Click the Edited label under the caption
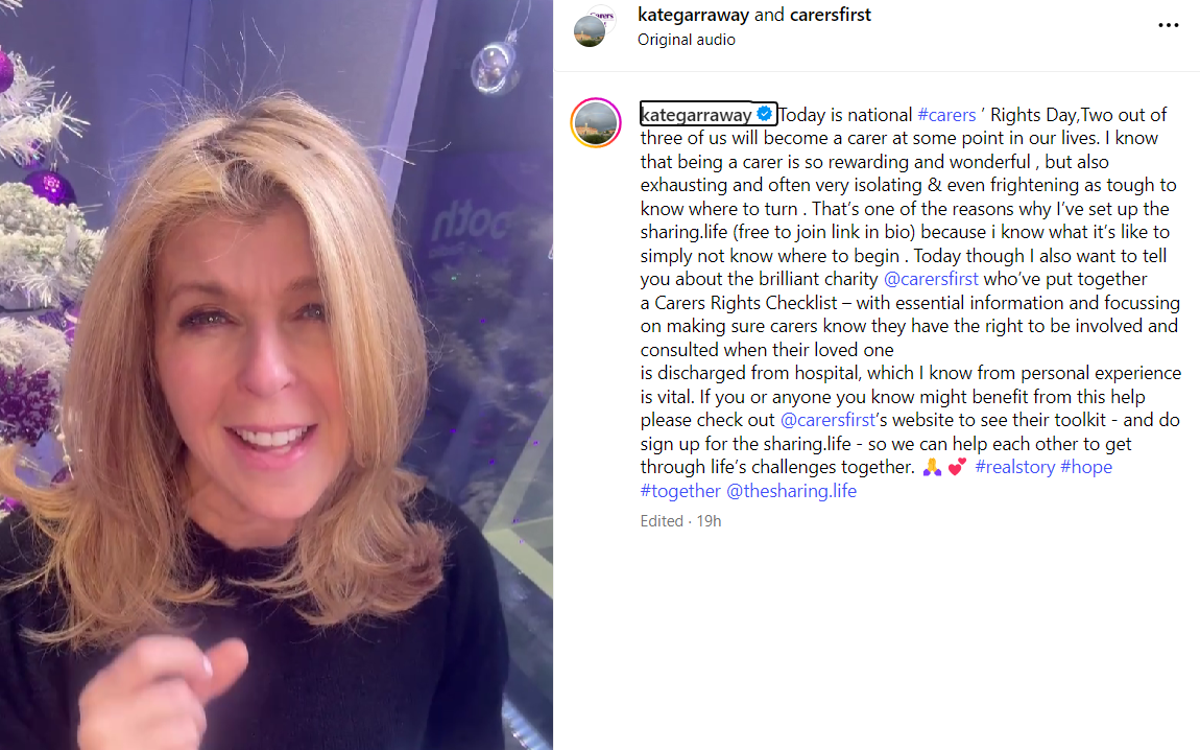Viewport: 1200px width, 750px height. click(662, 521)
